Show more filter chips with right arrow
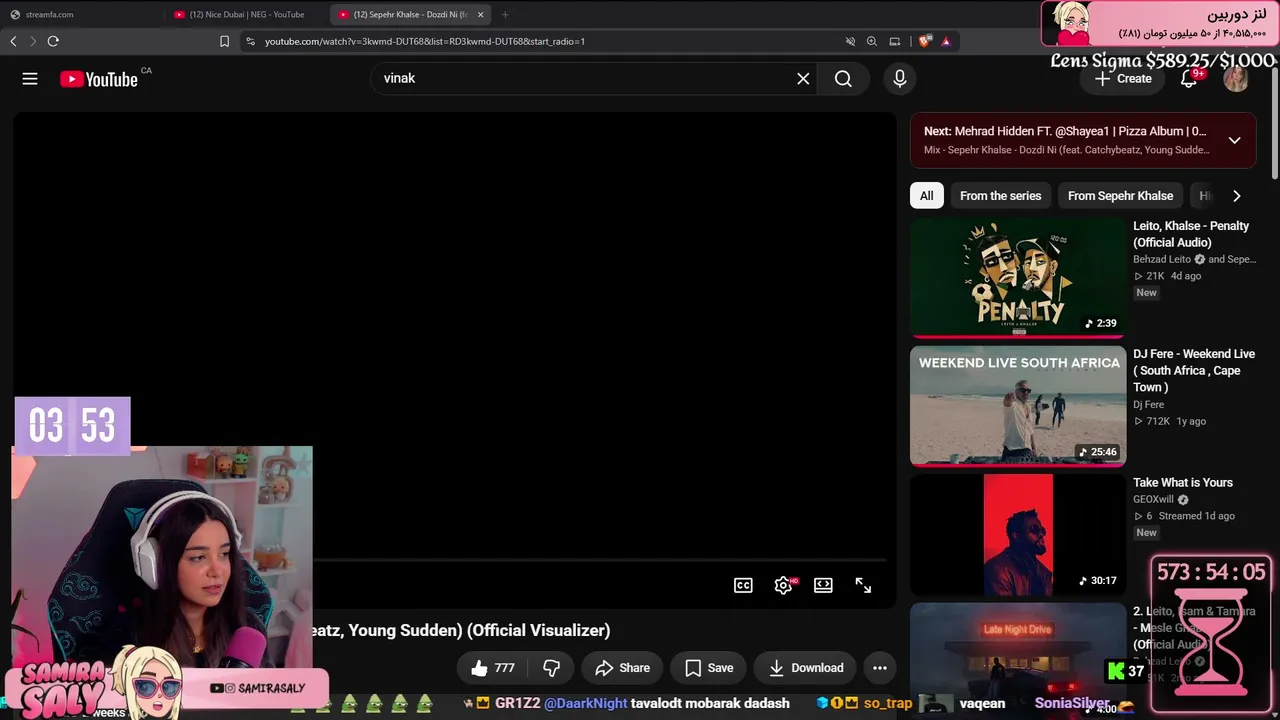 coord(1236,196)
